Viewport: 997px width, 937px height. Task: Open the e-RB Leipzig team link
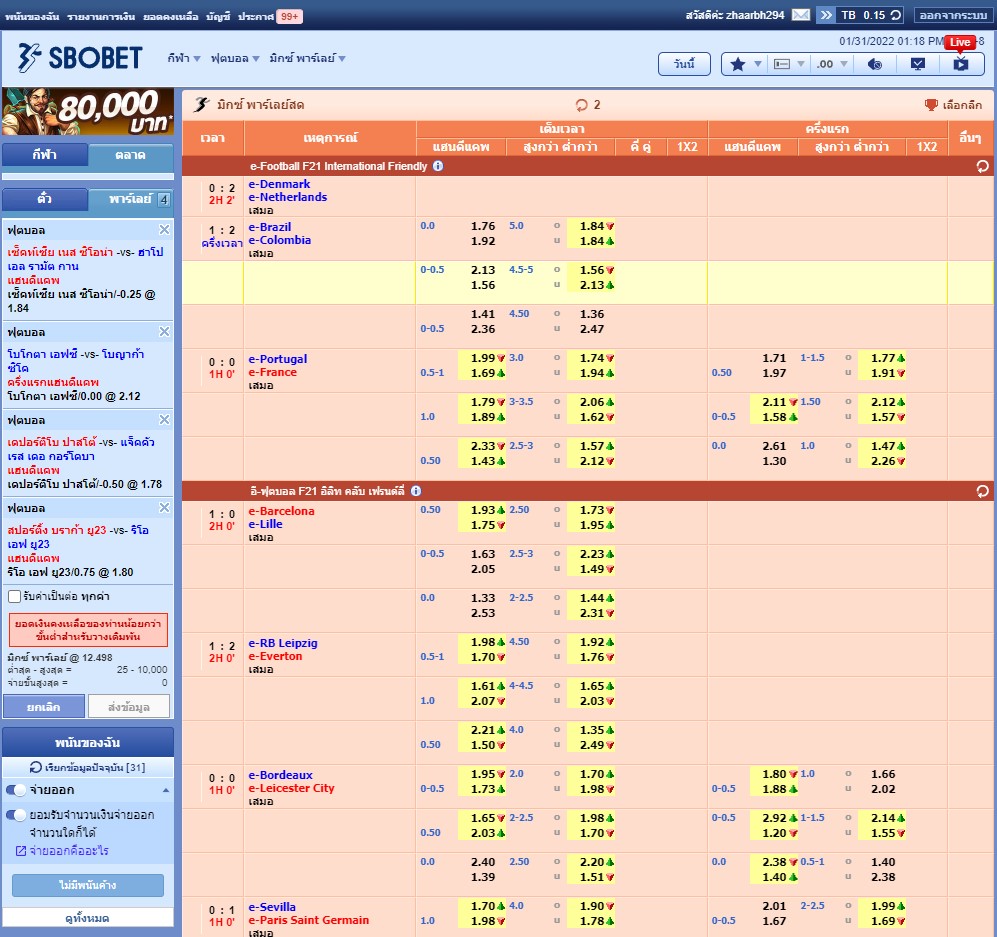point(283,643)
